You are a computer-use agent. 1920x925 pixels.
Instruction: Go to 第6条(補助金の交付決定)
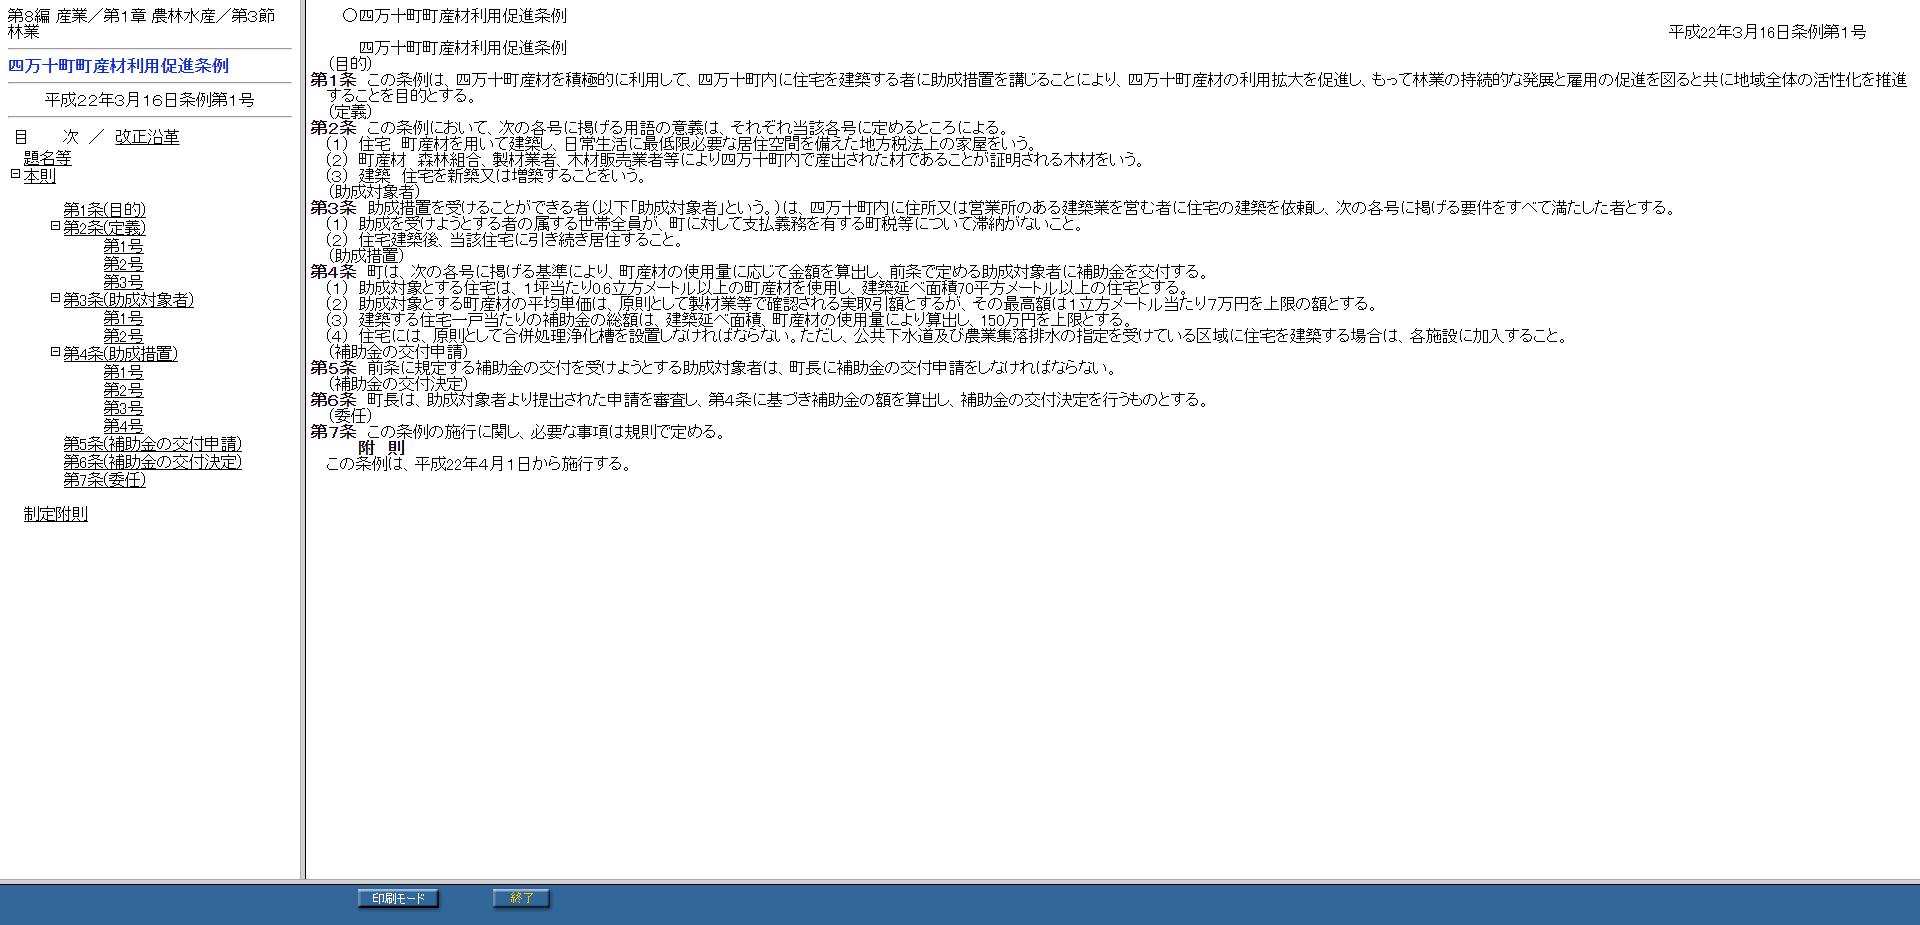coord(152,462)
